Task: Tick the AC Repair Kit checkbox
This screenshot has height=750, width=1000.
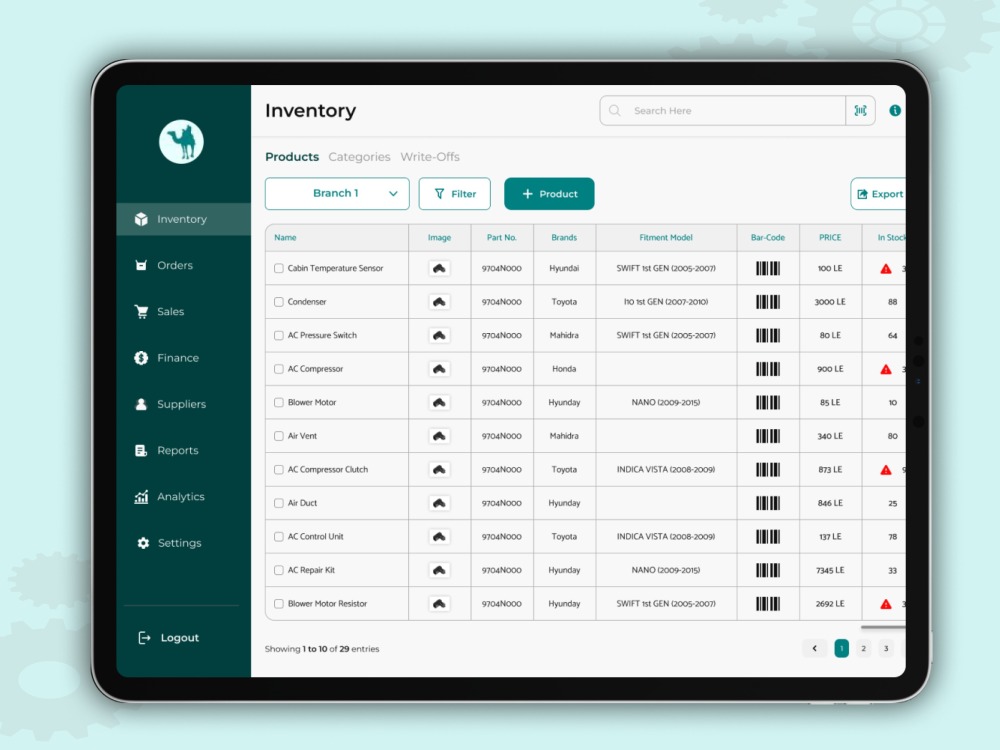Action: pyautogui.click(x=279, y=570)
